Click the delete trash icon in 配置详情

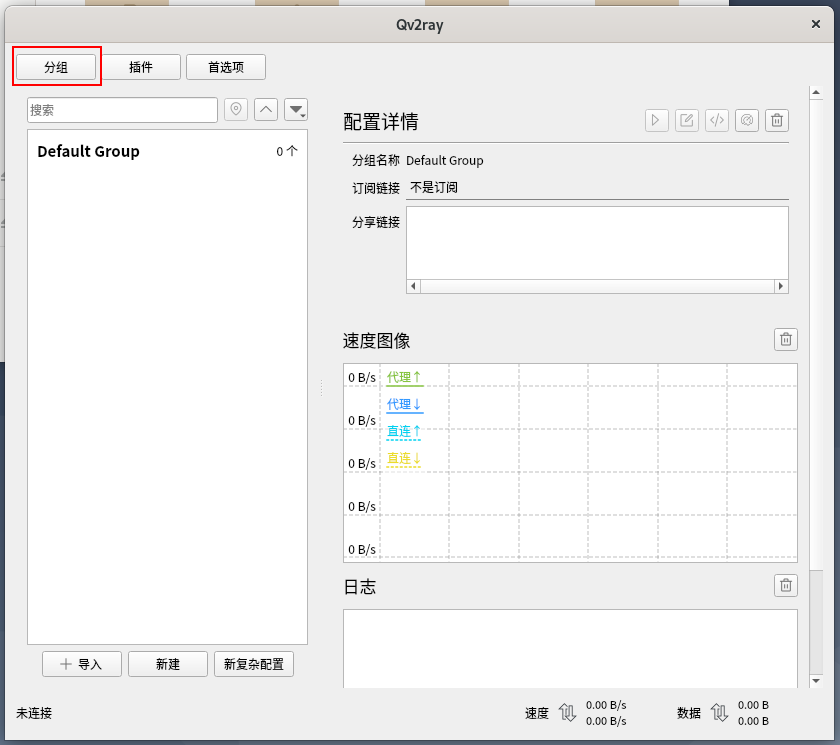[777, 120]
